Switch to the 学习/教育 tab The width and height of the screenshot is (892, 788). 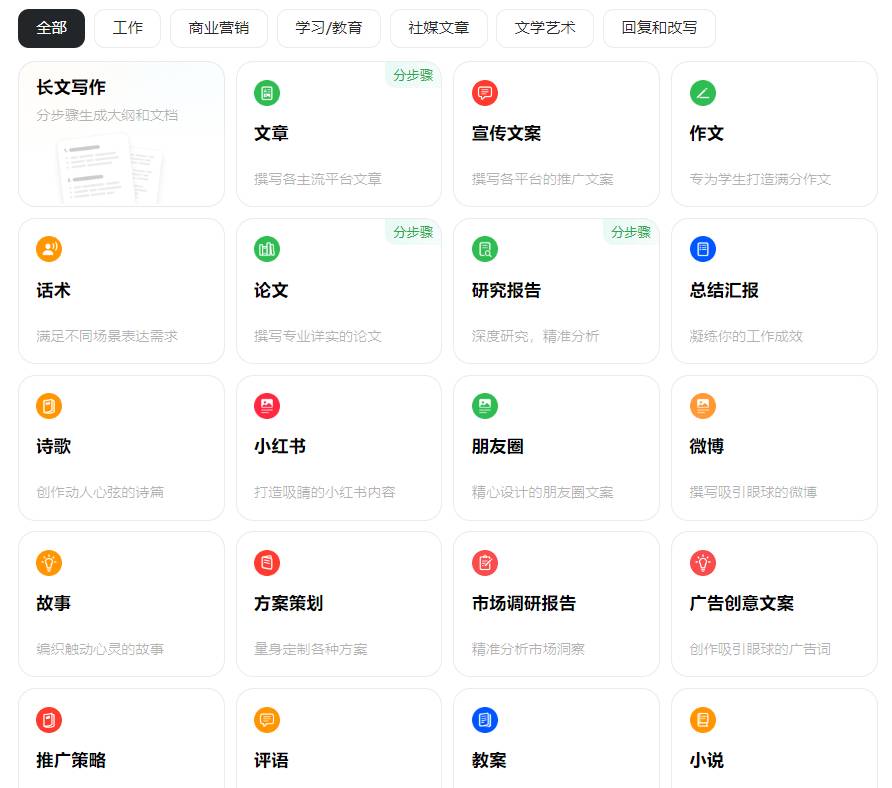click(x=328, y=28)
